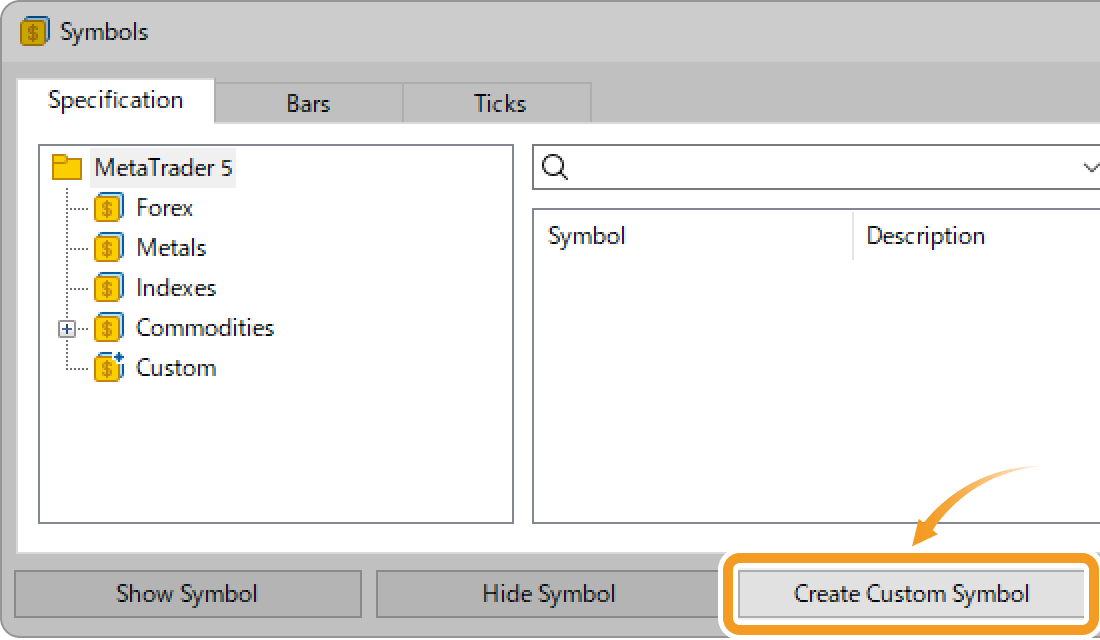Focus the symbol search input field
Viewport: 1100px width, 640px height.
point(817,167)
